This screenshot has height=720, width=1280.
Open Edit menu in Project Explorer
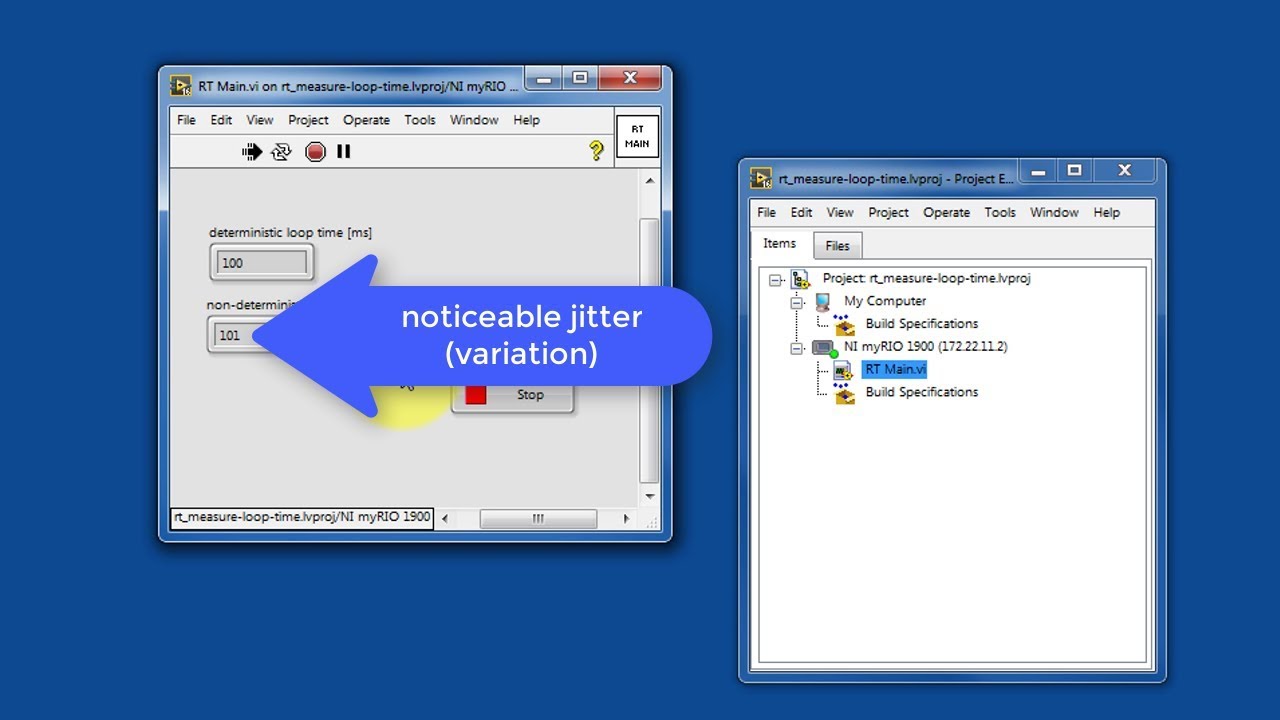click(x=801, y=212)
